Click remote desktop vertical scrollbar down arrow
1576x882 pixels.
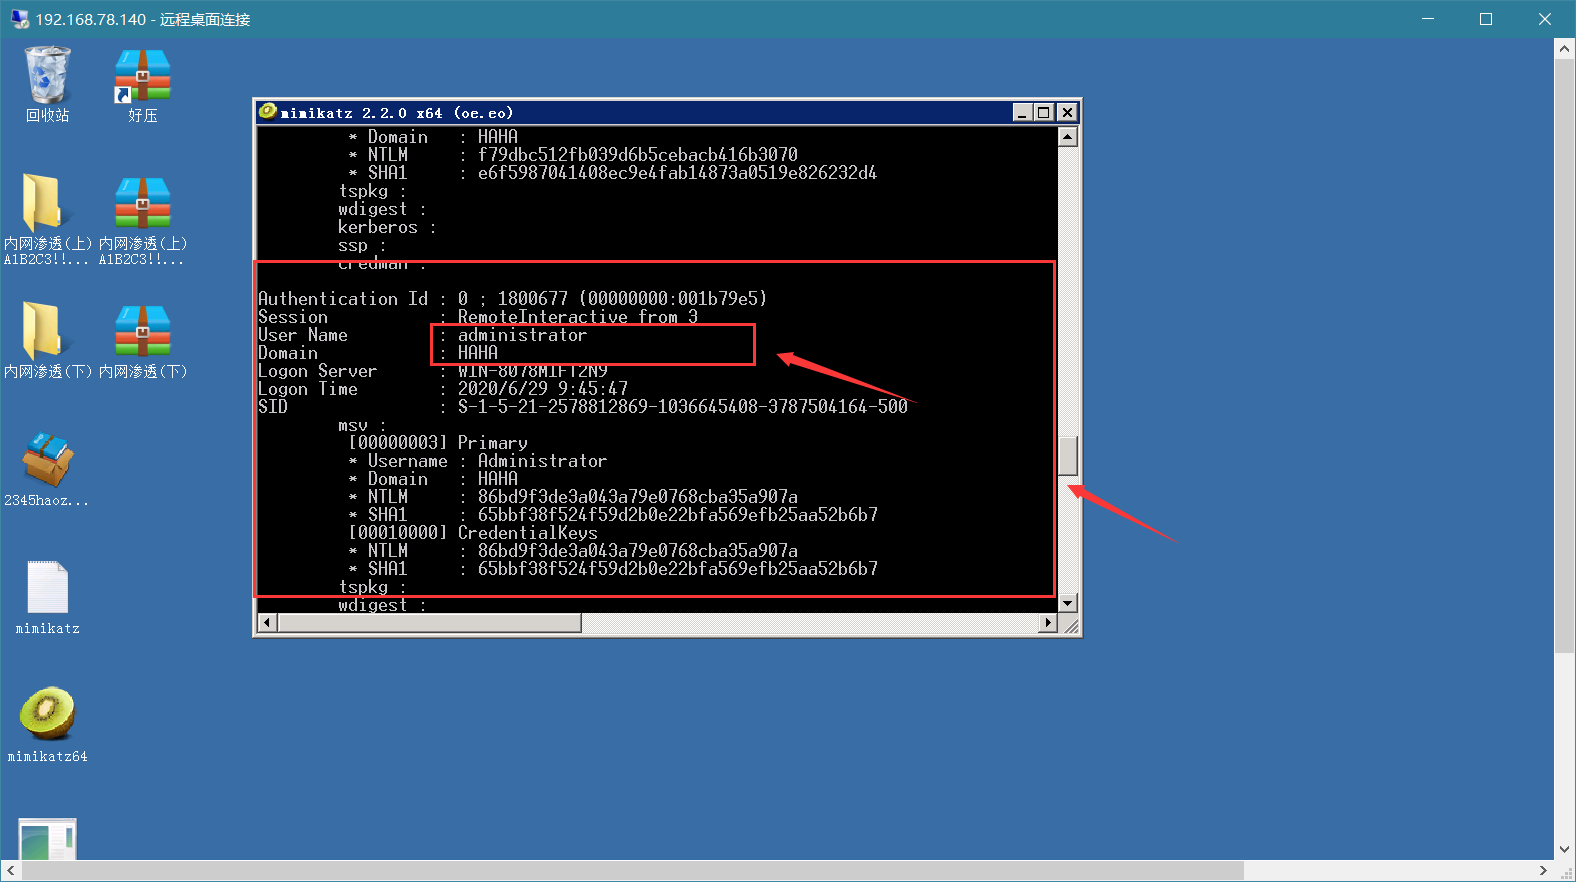point(1565,849)
